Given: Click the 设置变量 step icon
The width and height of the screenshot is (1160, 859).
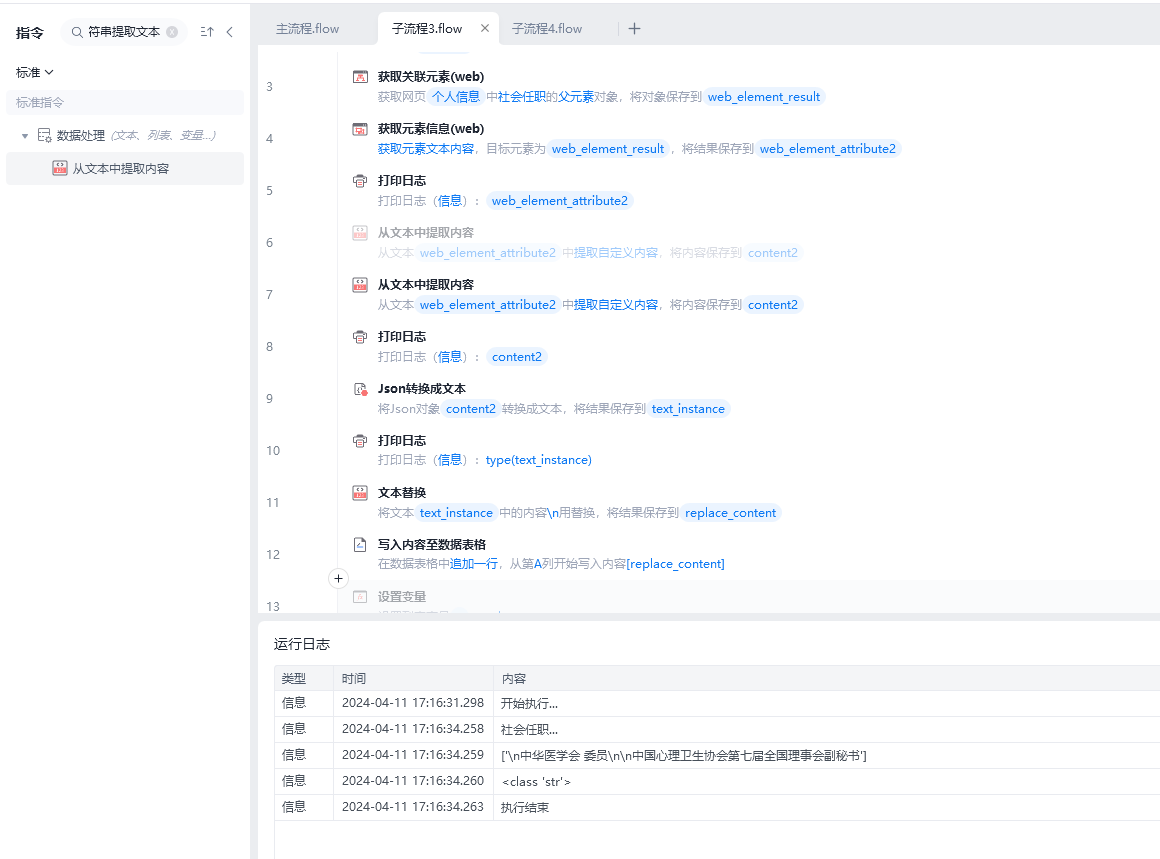Looking at the screenshot, I should pos(360,597).
